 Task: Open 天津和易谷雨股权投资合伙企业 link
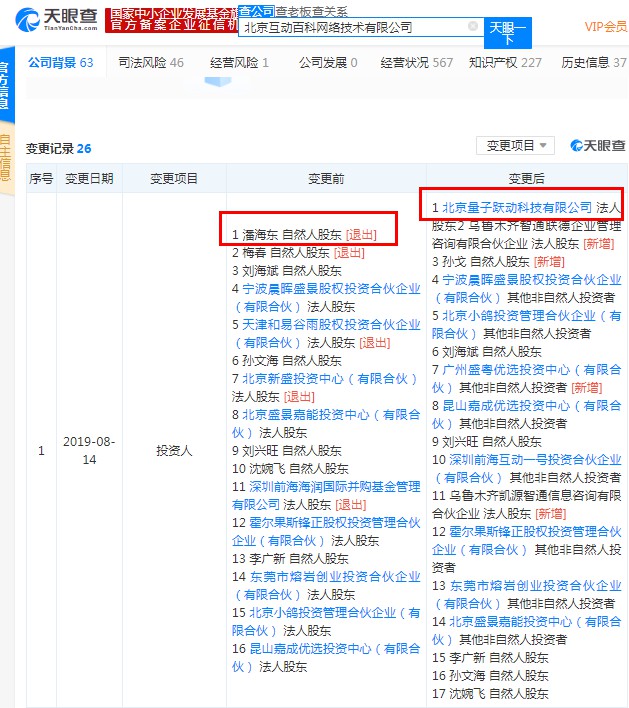click(x=326, y=334)
